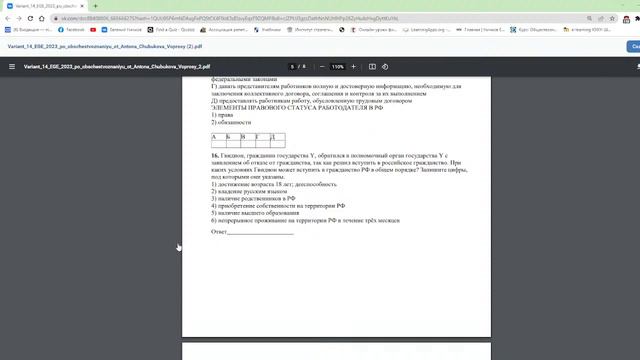Screen dimensions: 640x360
Task: Reload the current browser page
Action: click(x=30, y=18)
